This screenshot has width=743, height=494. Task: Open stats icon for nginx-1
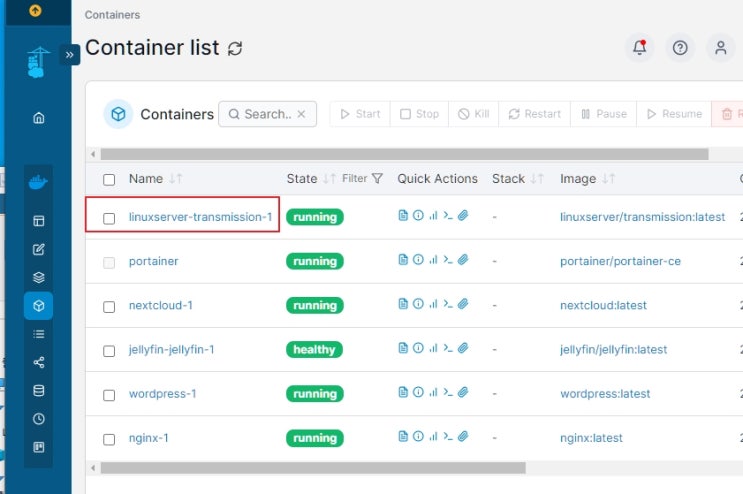point(433,436)
